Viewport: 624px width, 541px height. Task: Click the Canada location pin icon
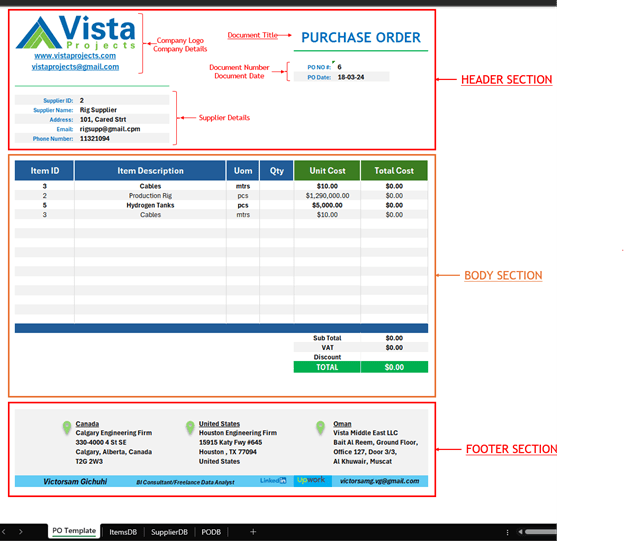(x=66, y=427)
